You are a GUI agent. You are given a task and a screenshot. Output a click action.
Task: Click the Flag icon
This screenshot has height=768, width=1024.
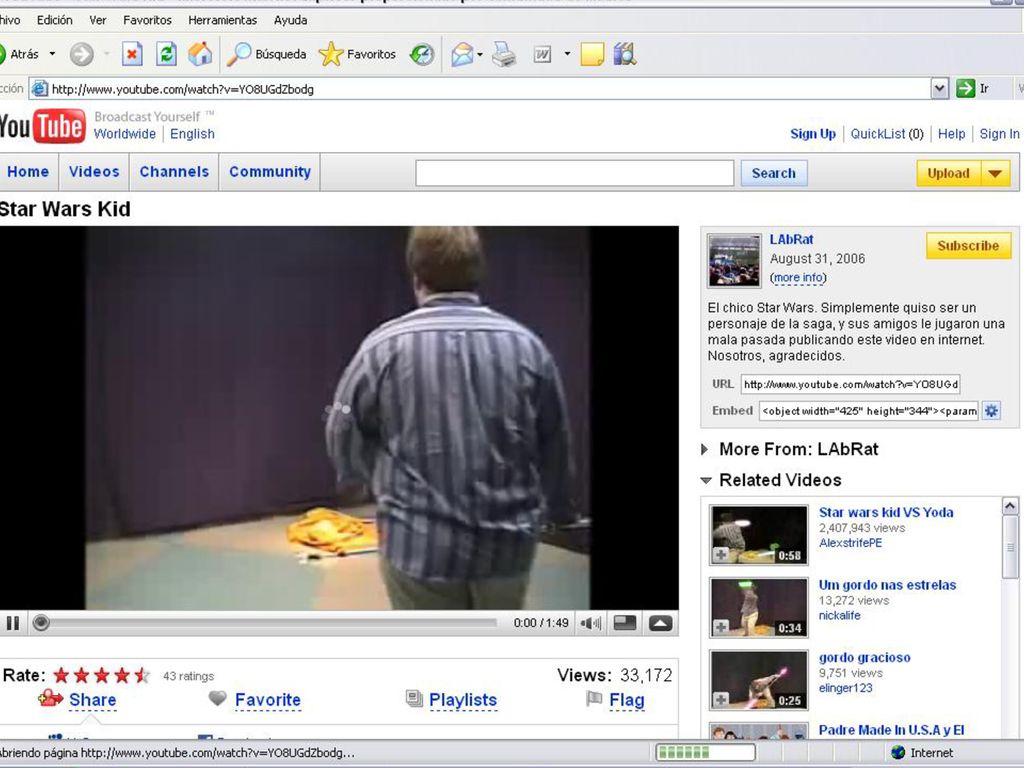coord(594,698)
